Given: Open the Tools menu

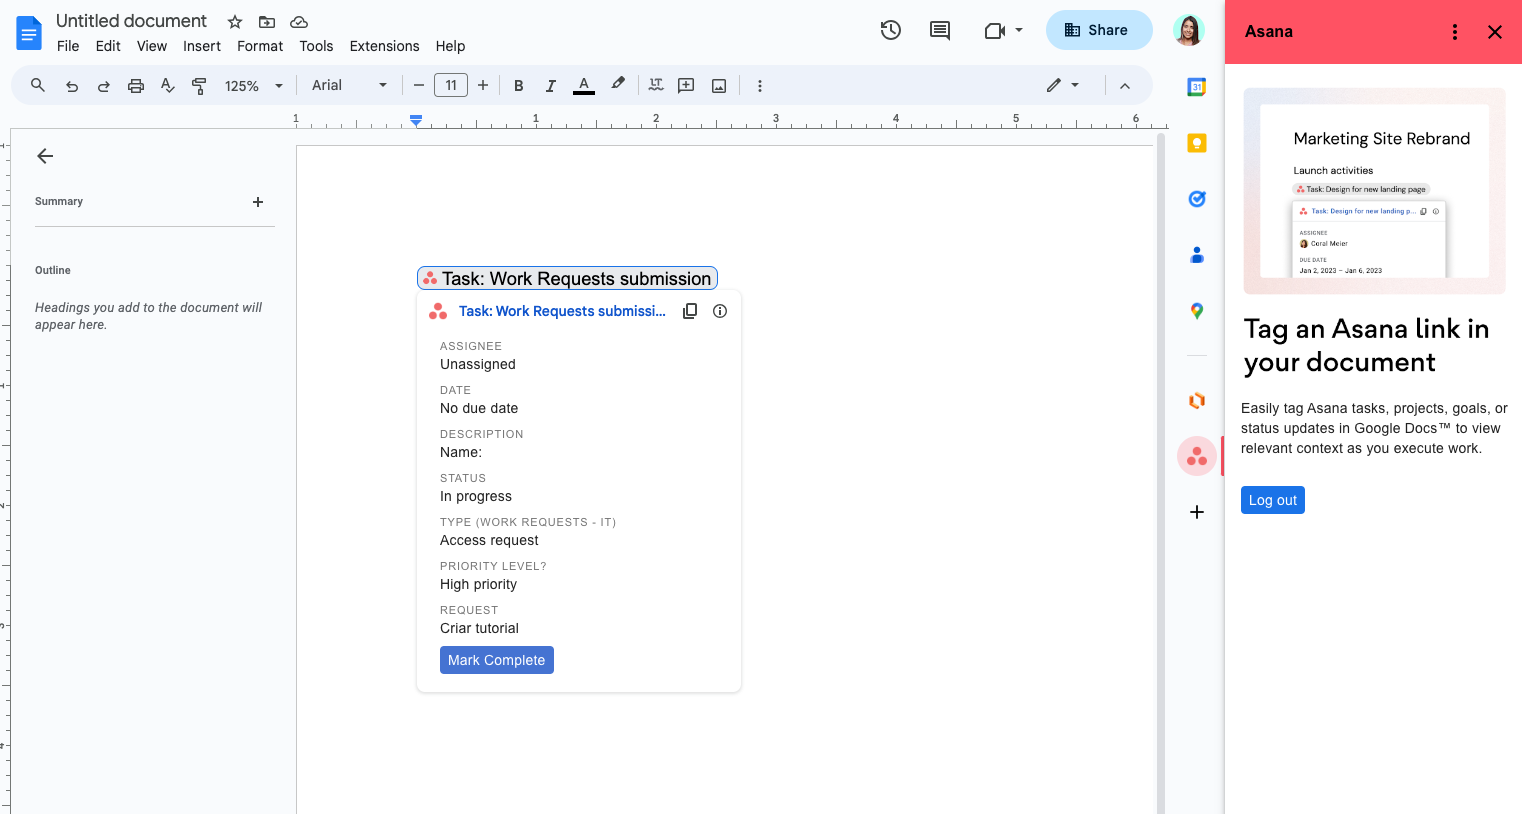Looking at the screenshot, I should click(316, 46).
